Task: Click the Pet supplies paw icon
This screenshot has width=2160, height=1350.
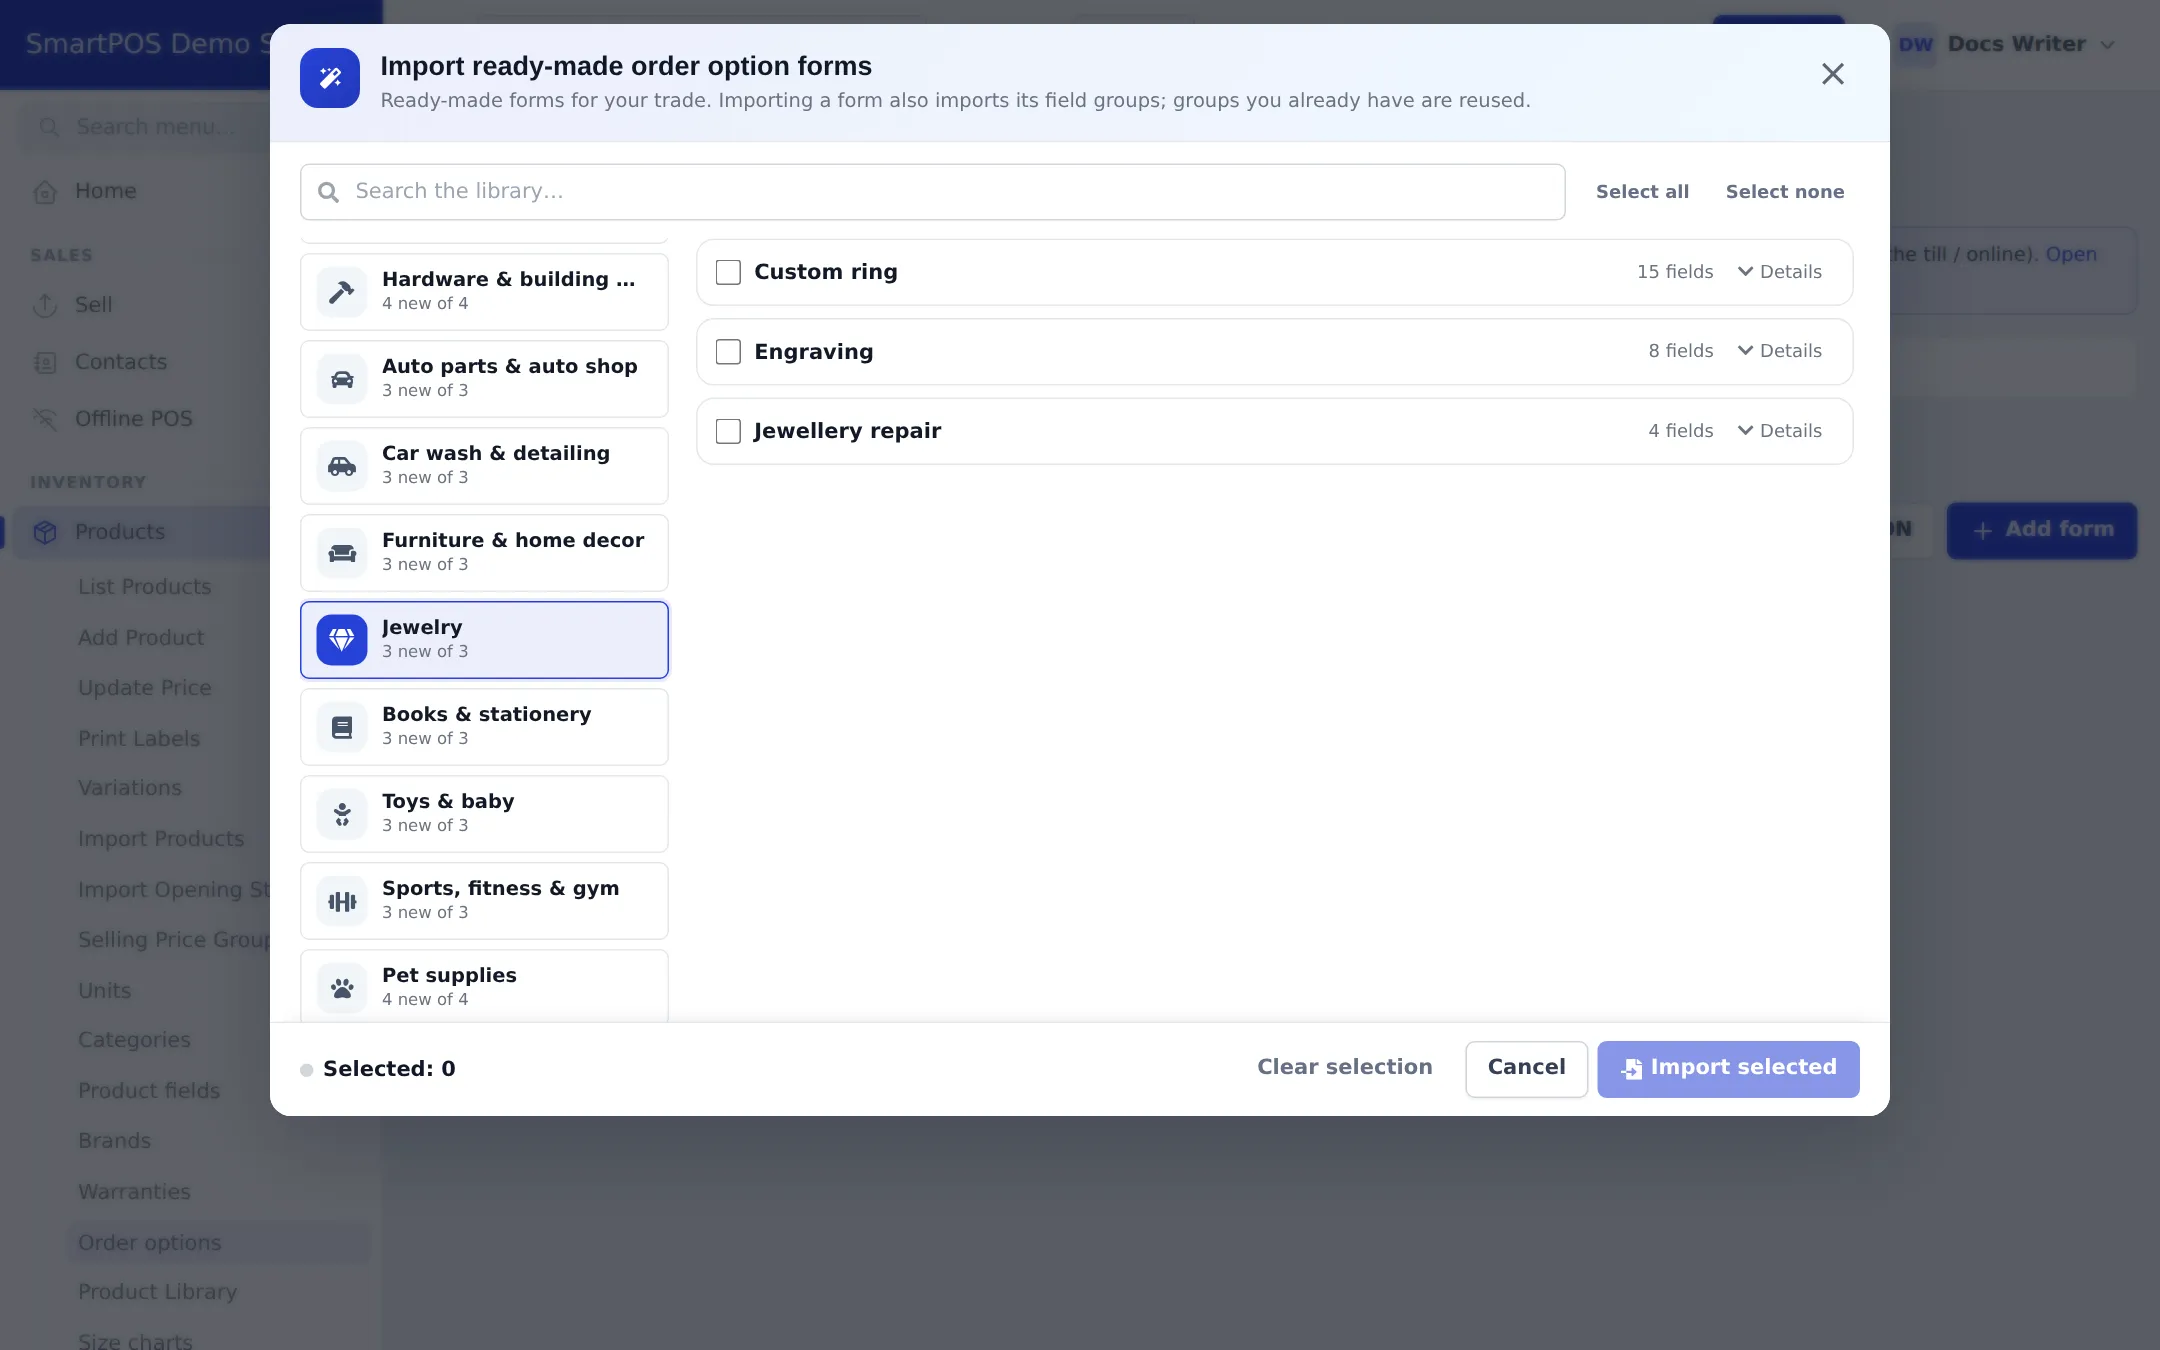Action: click(342, 988)
